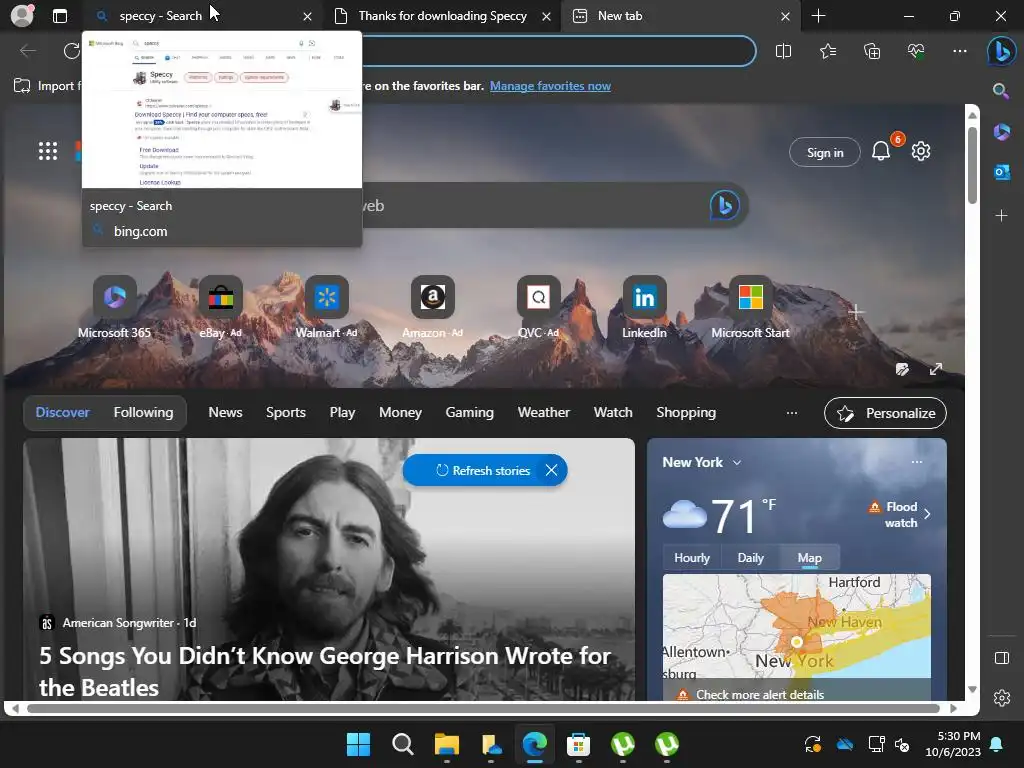The height and width of the screenshot is (768, 1024).
Task: Click the weather alert map thumbnail
Action: click(x=796, y=625)
